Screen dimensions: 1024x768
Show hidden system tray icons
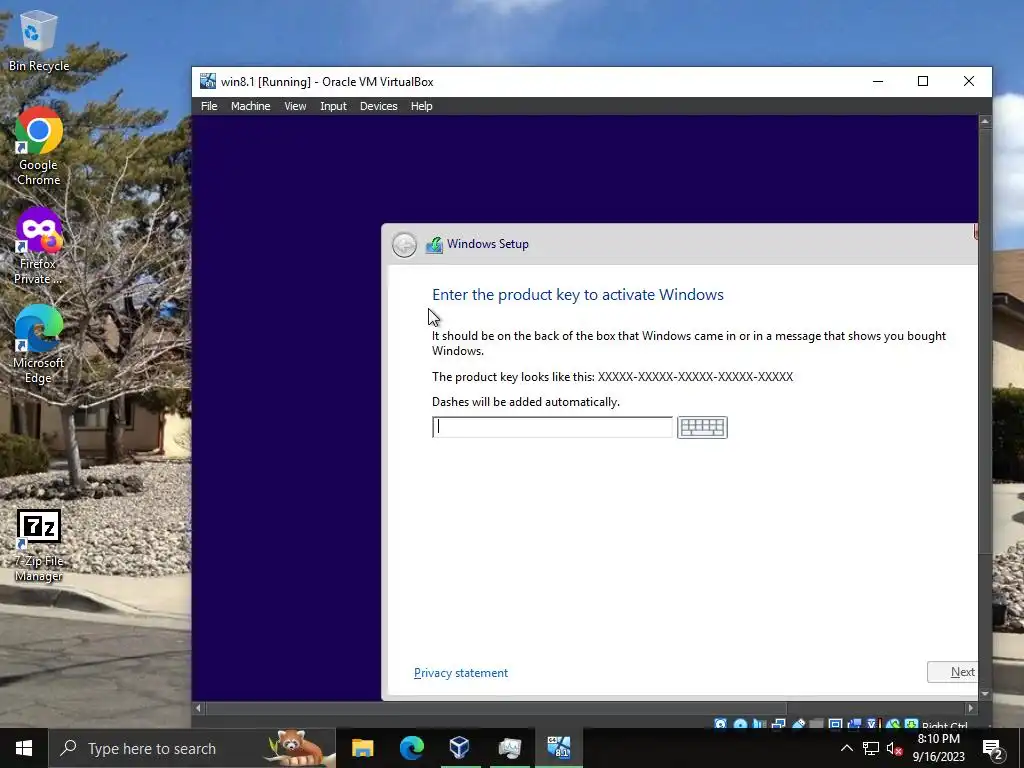pyautogui.click(x=846, y=748)
